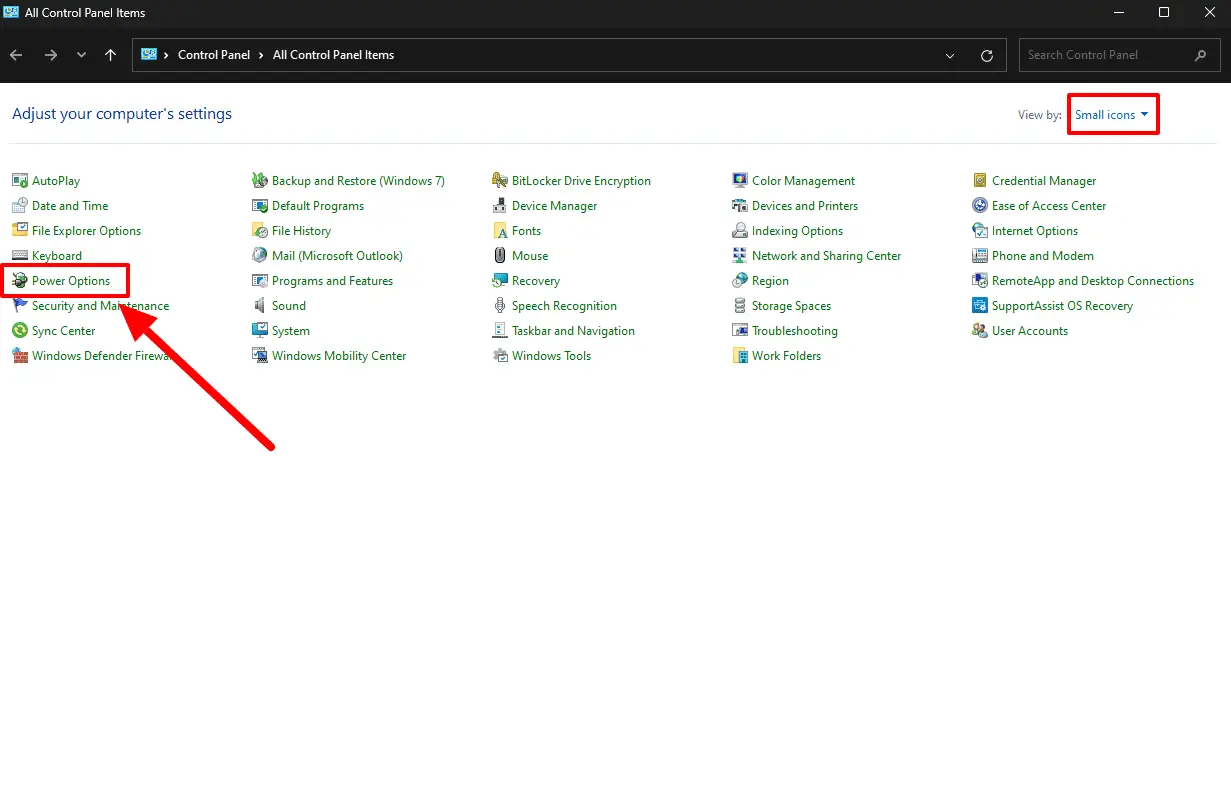Click the BitLocker Drive Encryption icon
This screenshot has width=1231, height=802.
(500, 181)
